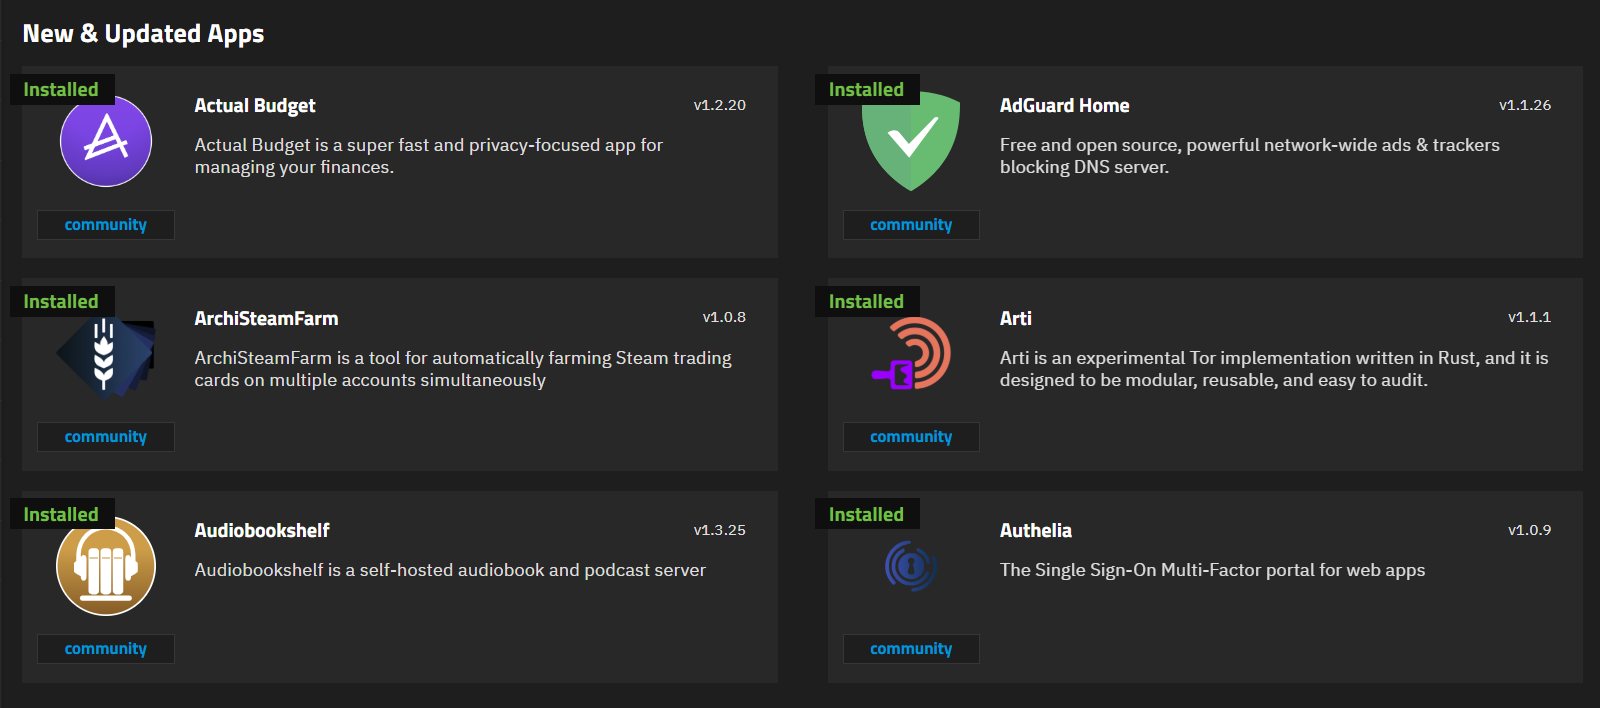Click the Installed badge on Arti
Image resolution: width=1600 pixels, height=708 pixels.
pos(867,302)
